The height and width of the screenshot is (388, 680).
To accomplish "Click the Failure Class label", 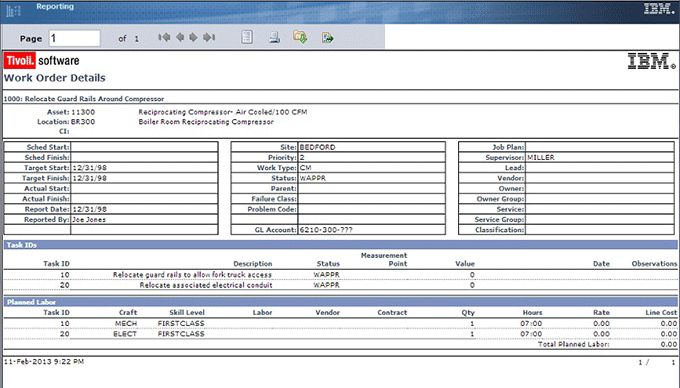I will (x=274, y=199).
